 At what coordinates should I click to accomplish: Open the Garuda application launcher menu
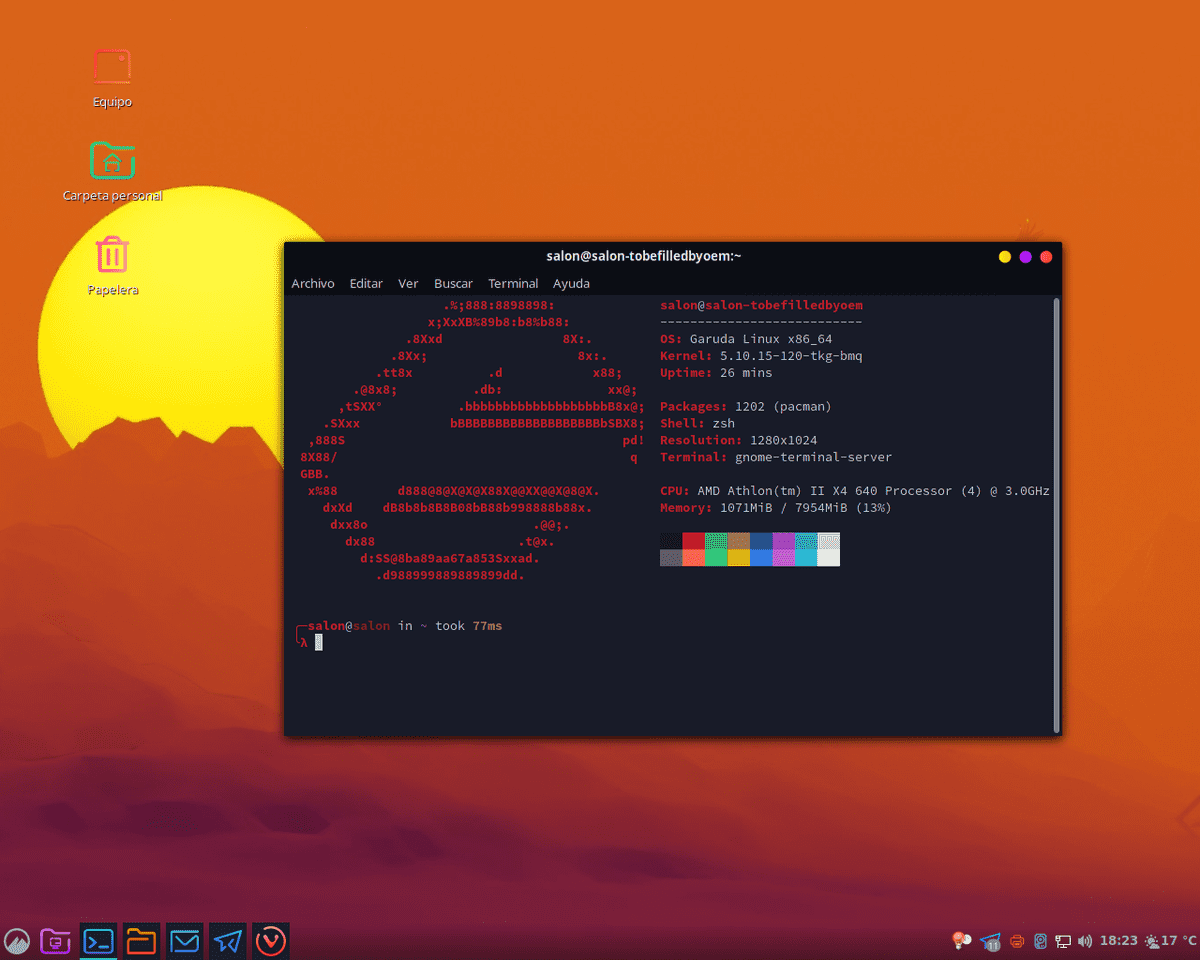17,941
